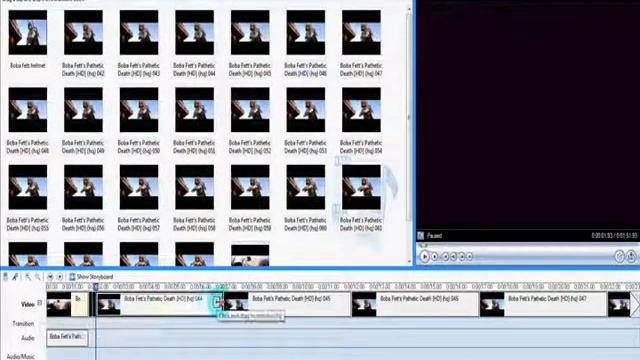Select clip thumbnail numbered 046 in collection
This screenshot has width=640, height=360.
(x=306, y=33)
